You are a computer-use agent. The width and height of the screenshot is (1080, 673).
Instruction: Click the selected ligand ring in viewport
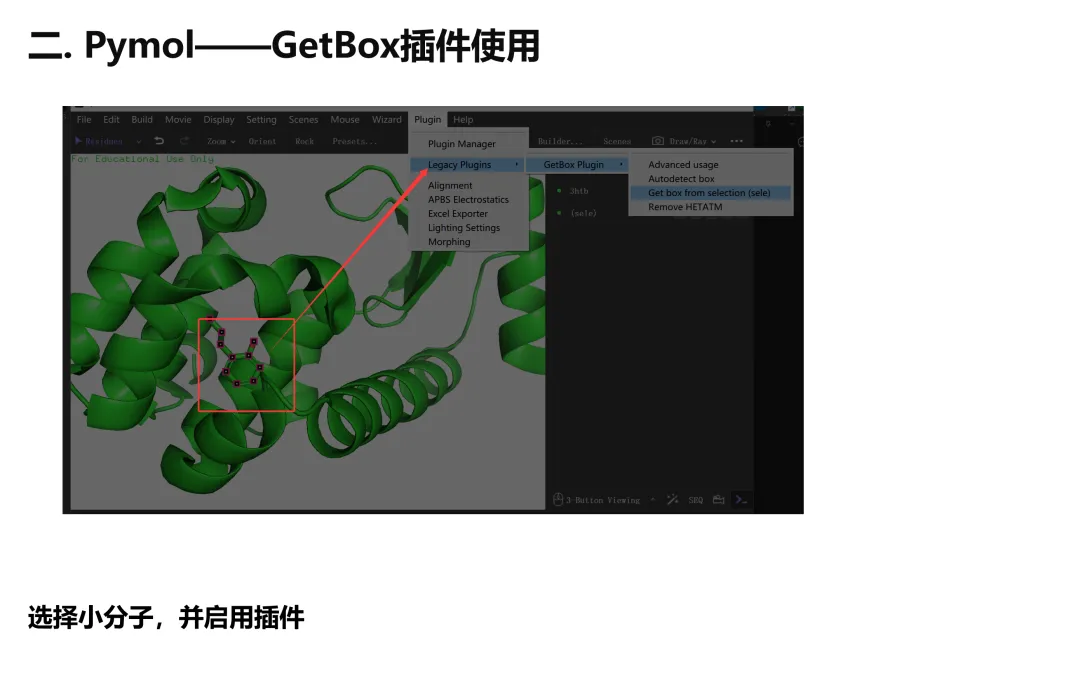pos(242,371)
